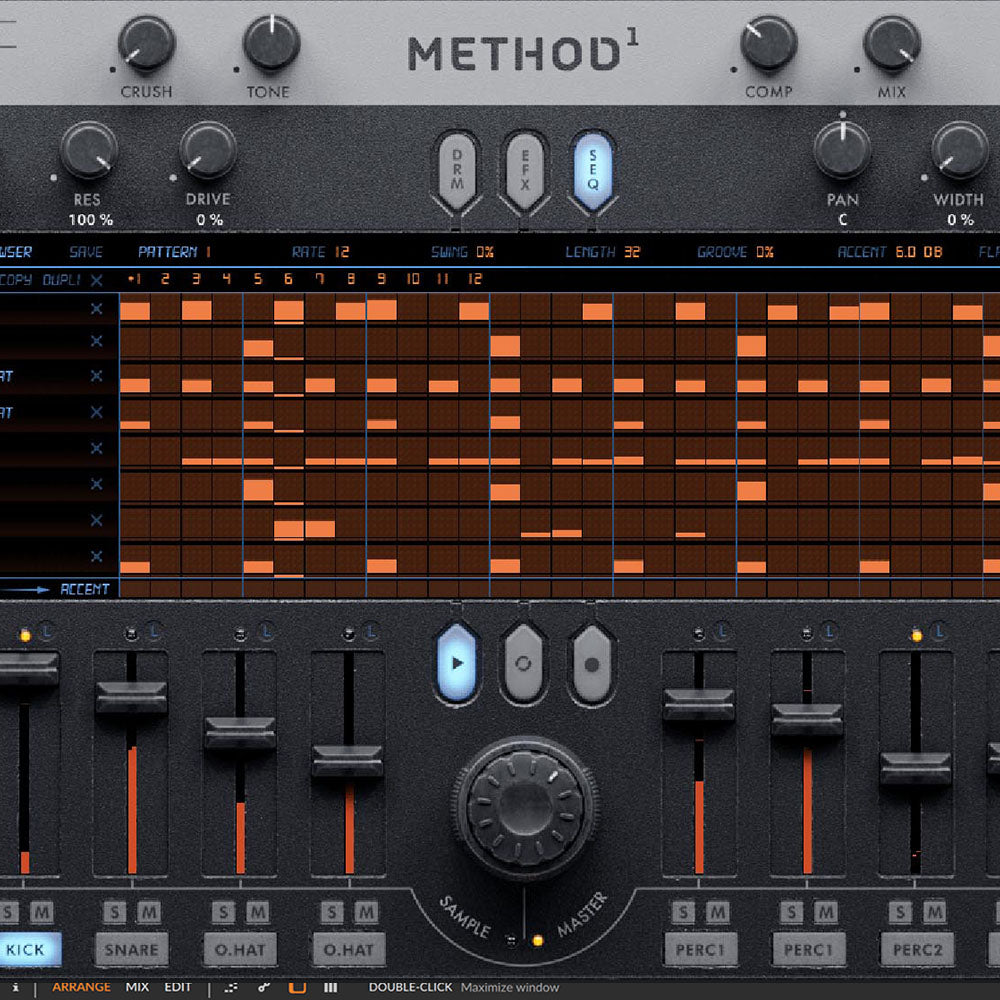This screenshot has width=1000, height=1000.
Task: Clear the first sequencer row with its X
Action: (96, 308)
